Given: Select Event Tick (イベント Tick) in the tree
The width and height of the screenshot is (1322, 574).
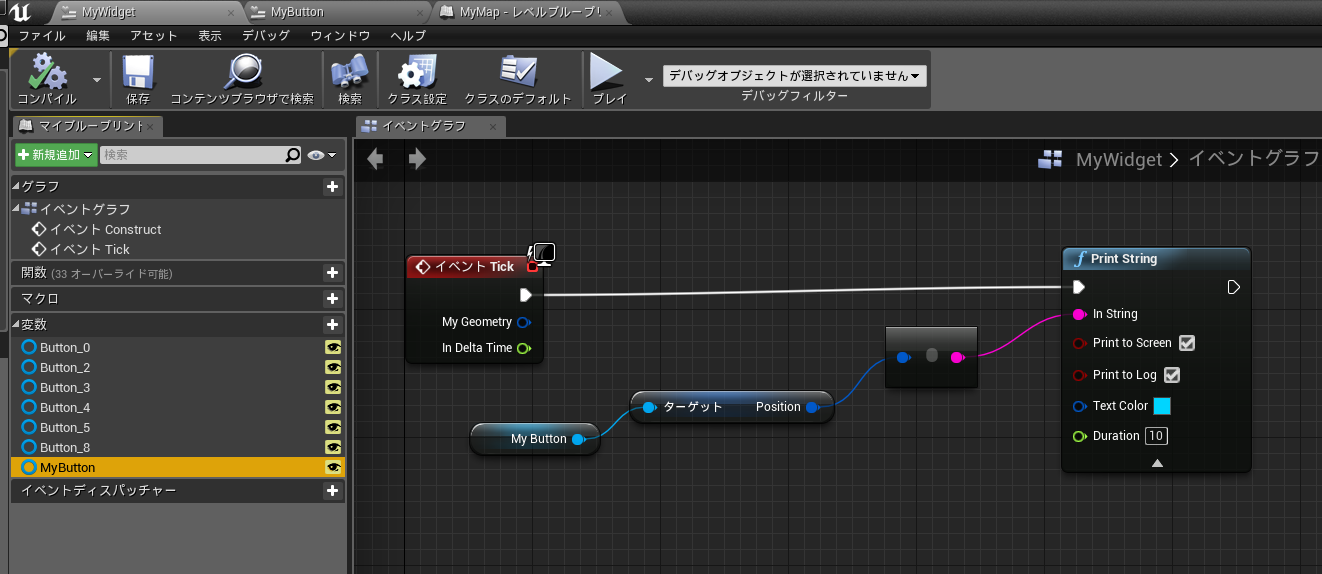Looking at the screenshot, I should click(90, 249).
